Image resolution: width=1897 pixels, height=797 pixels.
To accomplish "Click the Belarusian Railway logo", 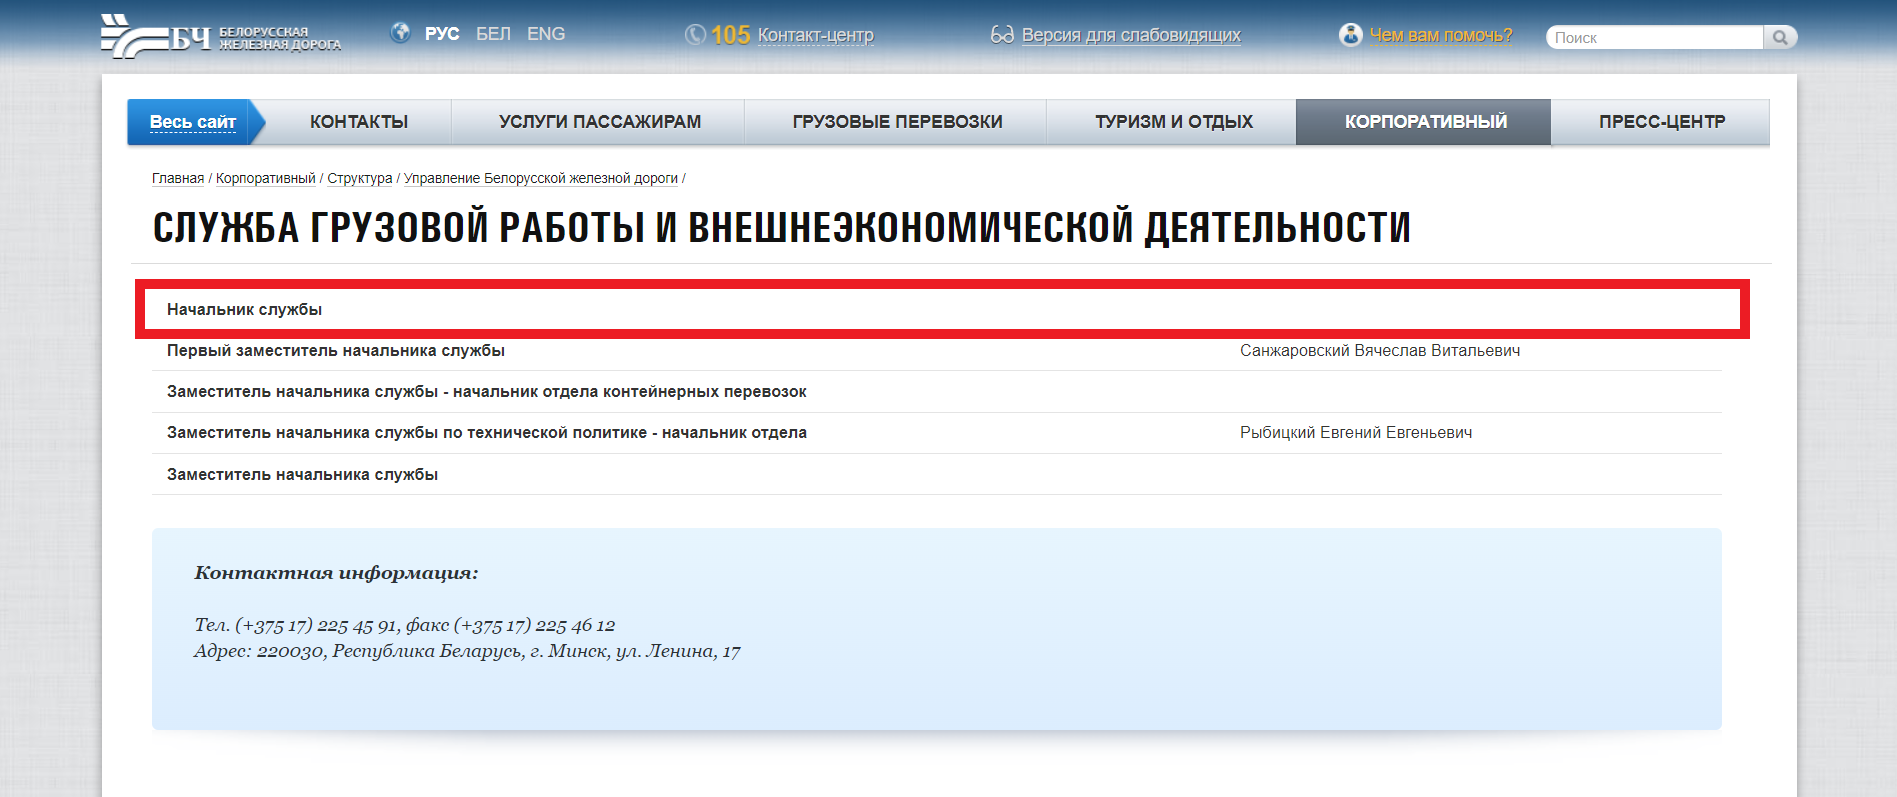I will (x=220, y=37).
